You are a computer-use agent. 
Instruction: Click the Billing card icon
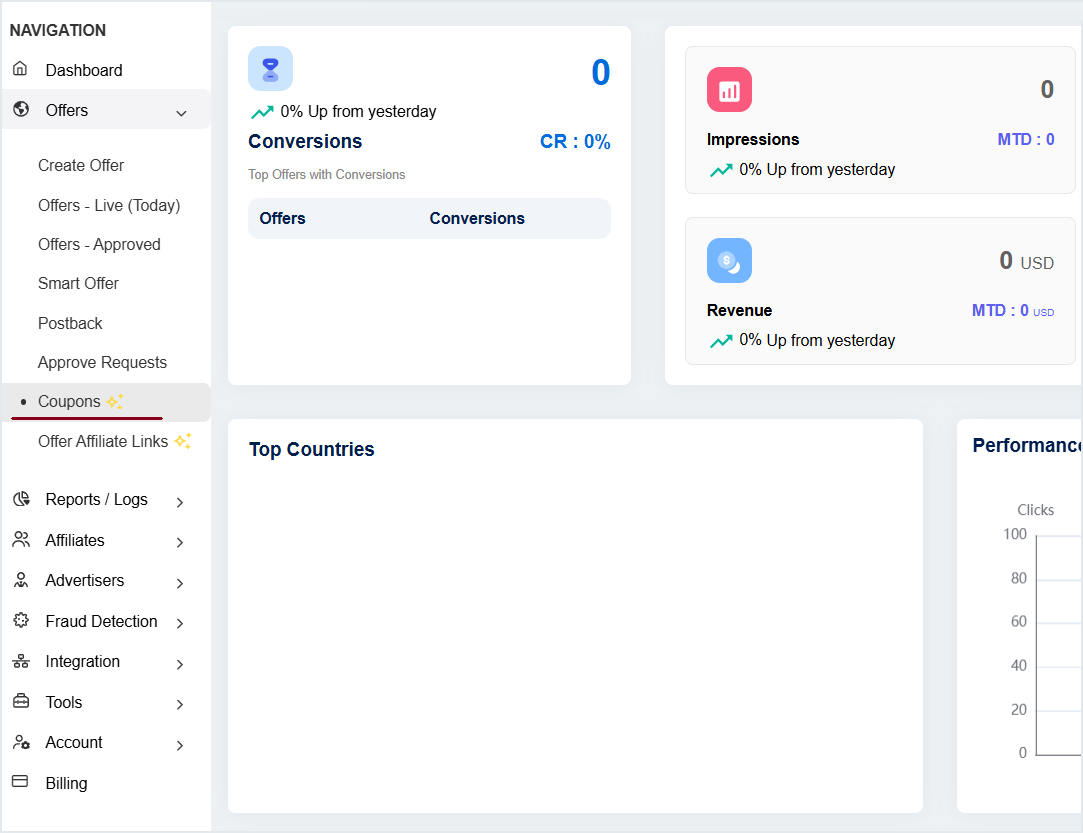(20, 782)
